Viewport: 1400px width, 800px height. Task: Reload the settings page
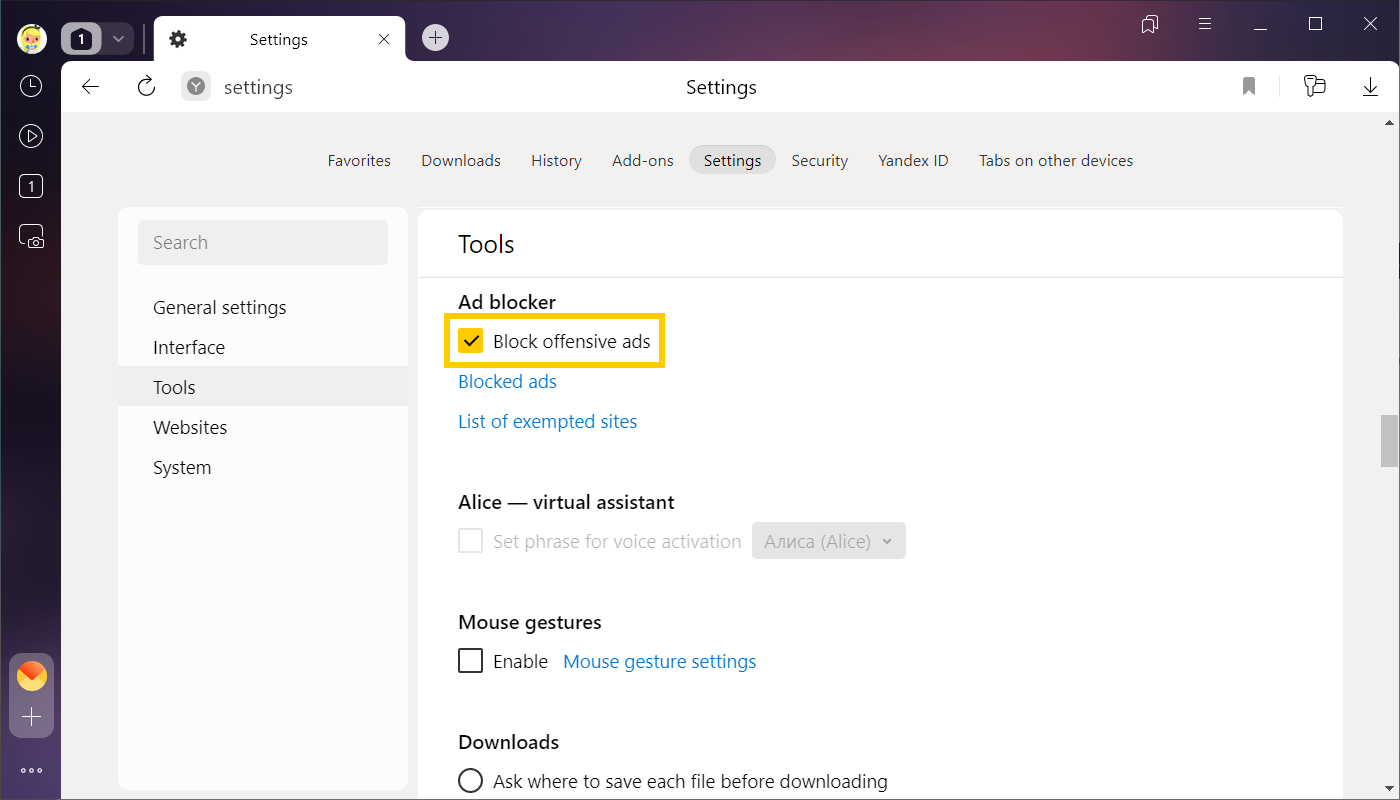[x=146, y=87]
